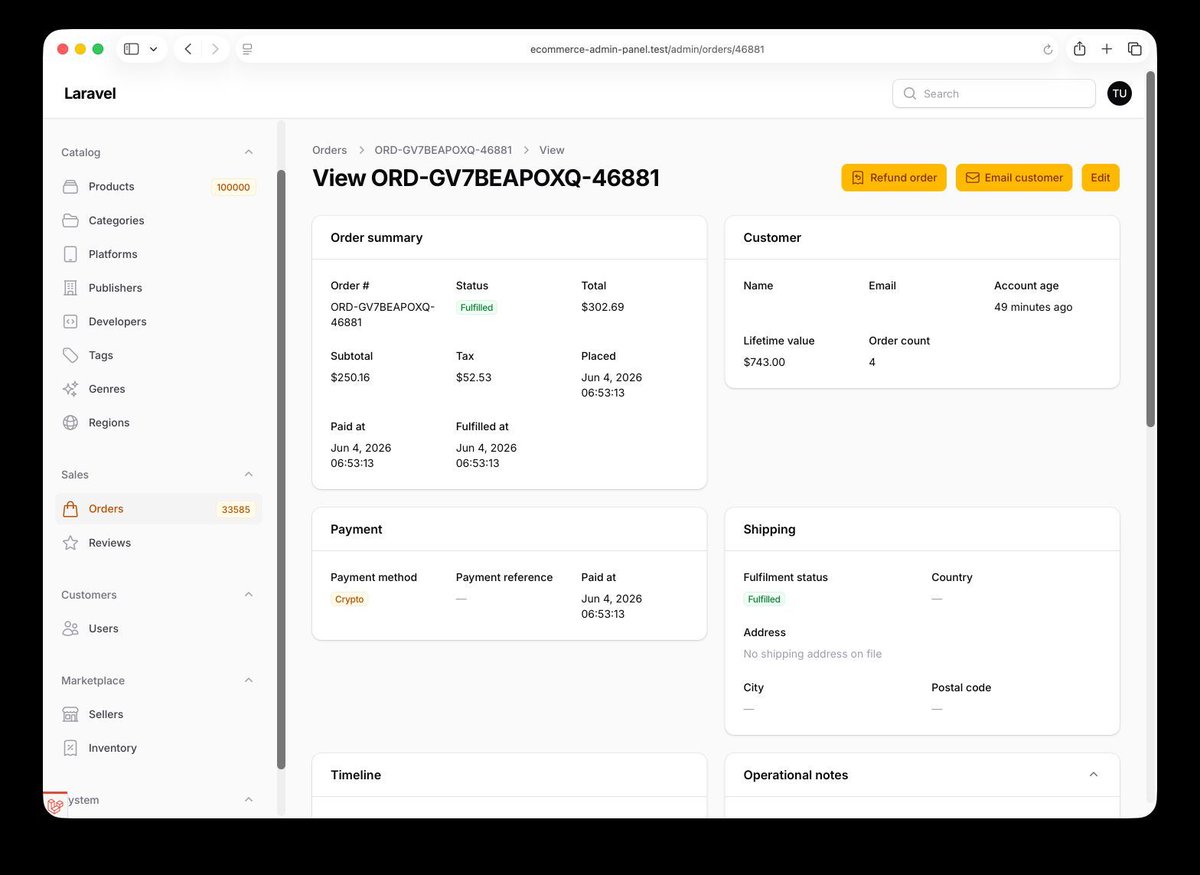Open Safari sidebar dropdown chevron

click(x=153, y=49)
